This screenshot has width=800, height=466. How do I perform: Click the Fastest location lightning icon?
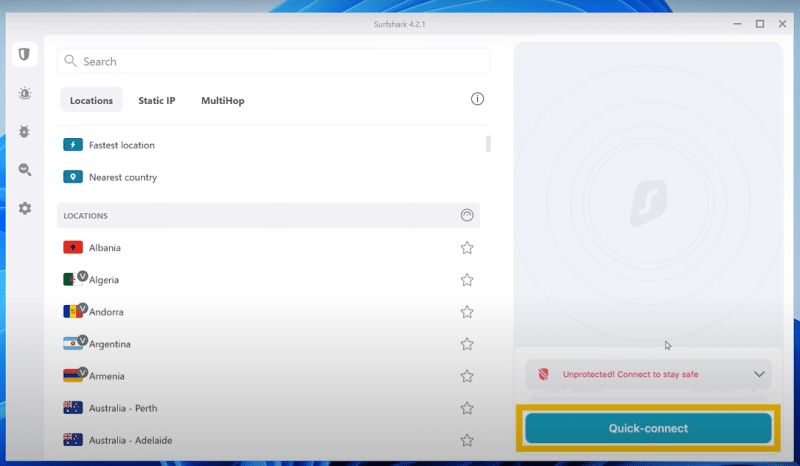pyautogui.click(x=73, y=145)
